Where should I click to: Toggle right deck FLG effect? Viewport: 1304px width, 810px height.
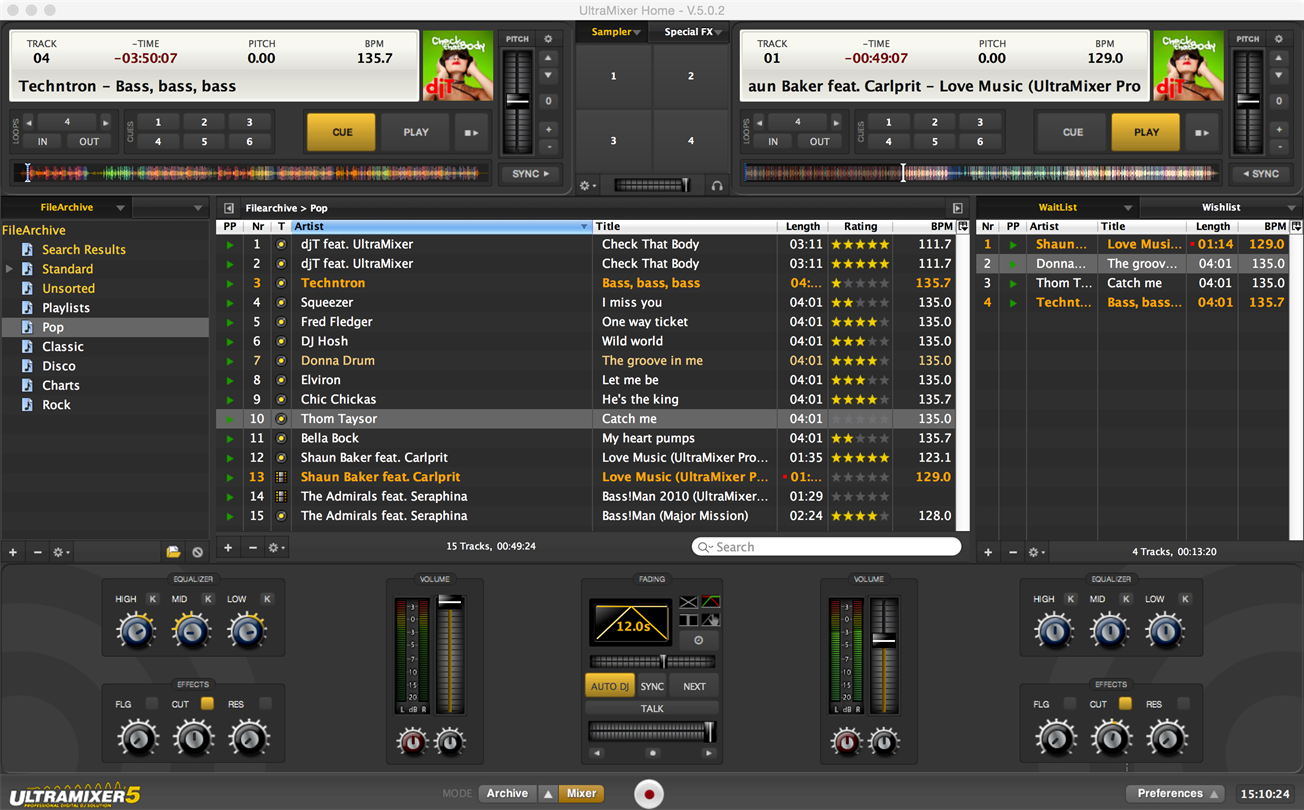pos(1070,704)
